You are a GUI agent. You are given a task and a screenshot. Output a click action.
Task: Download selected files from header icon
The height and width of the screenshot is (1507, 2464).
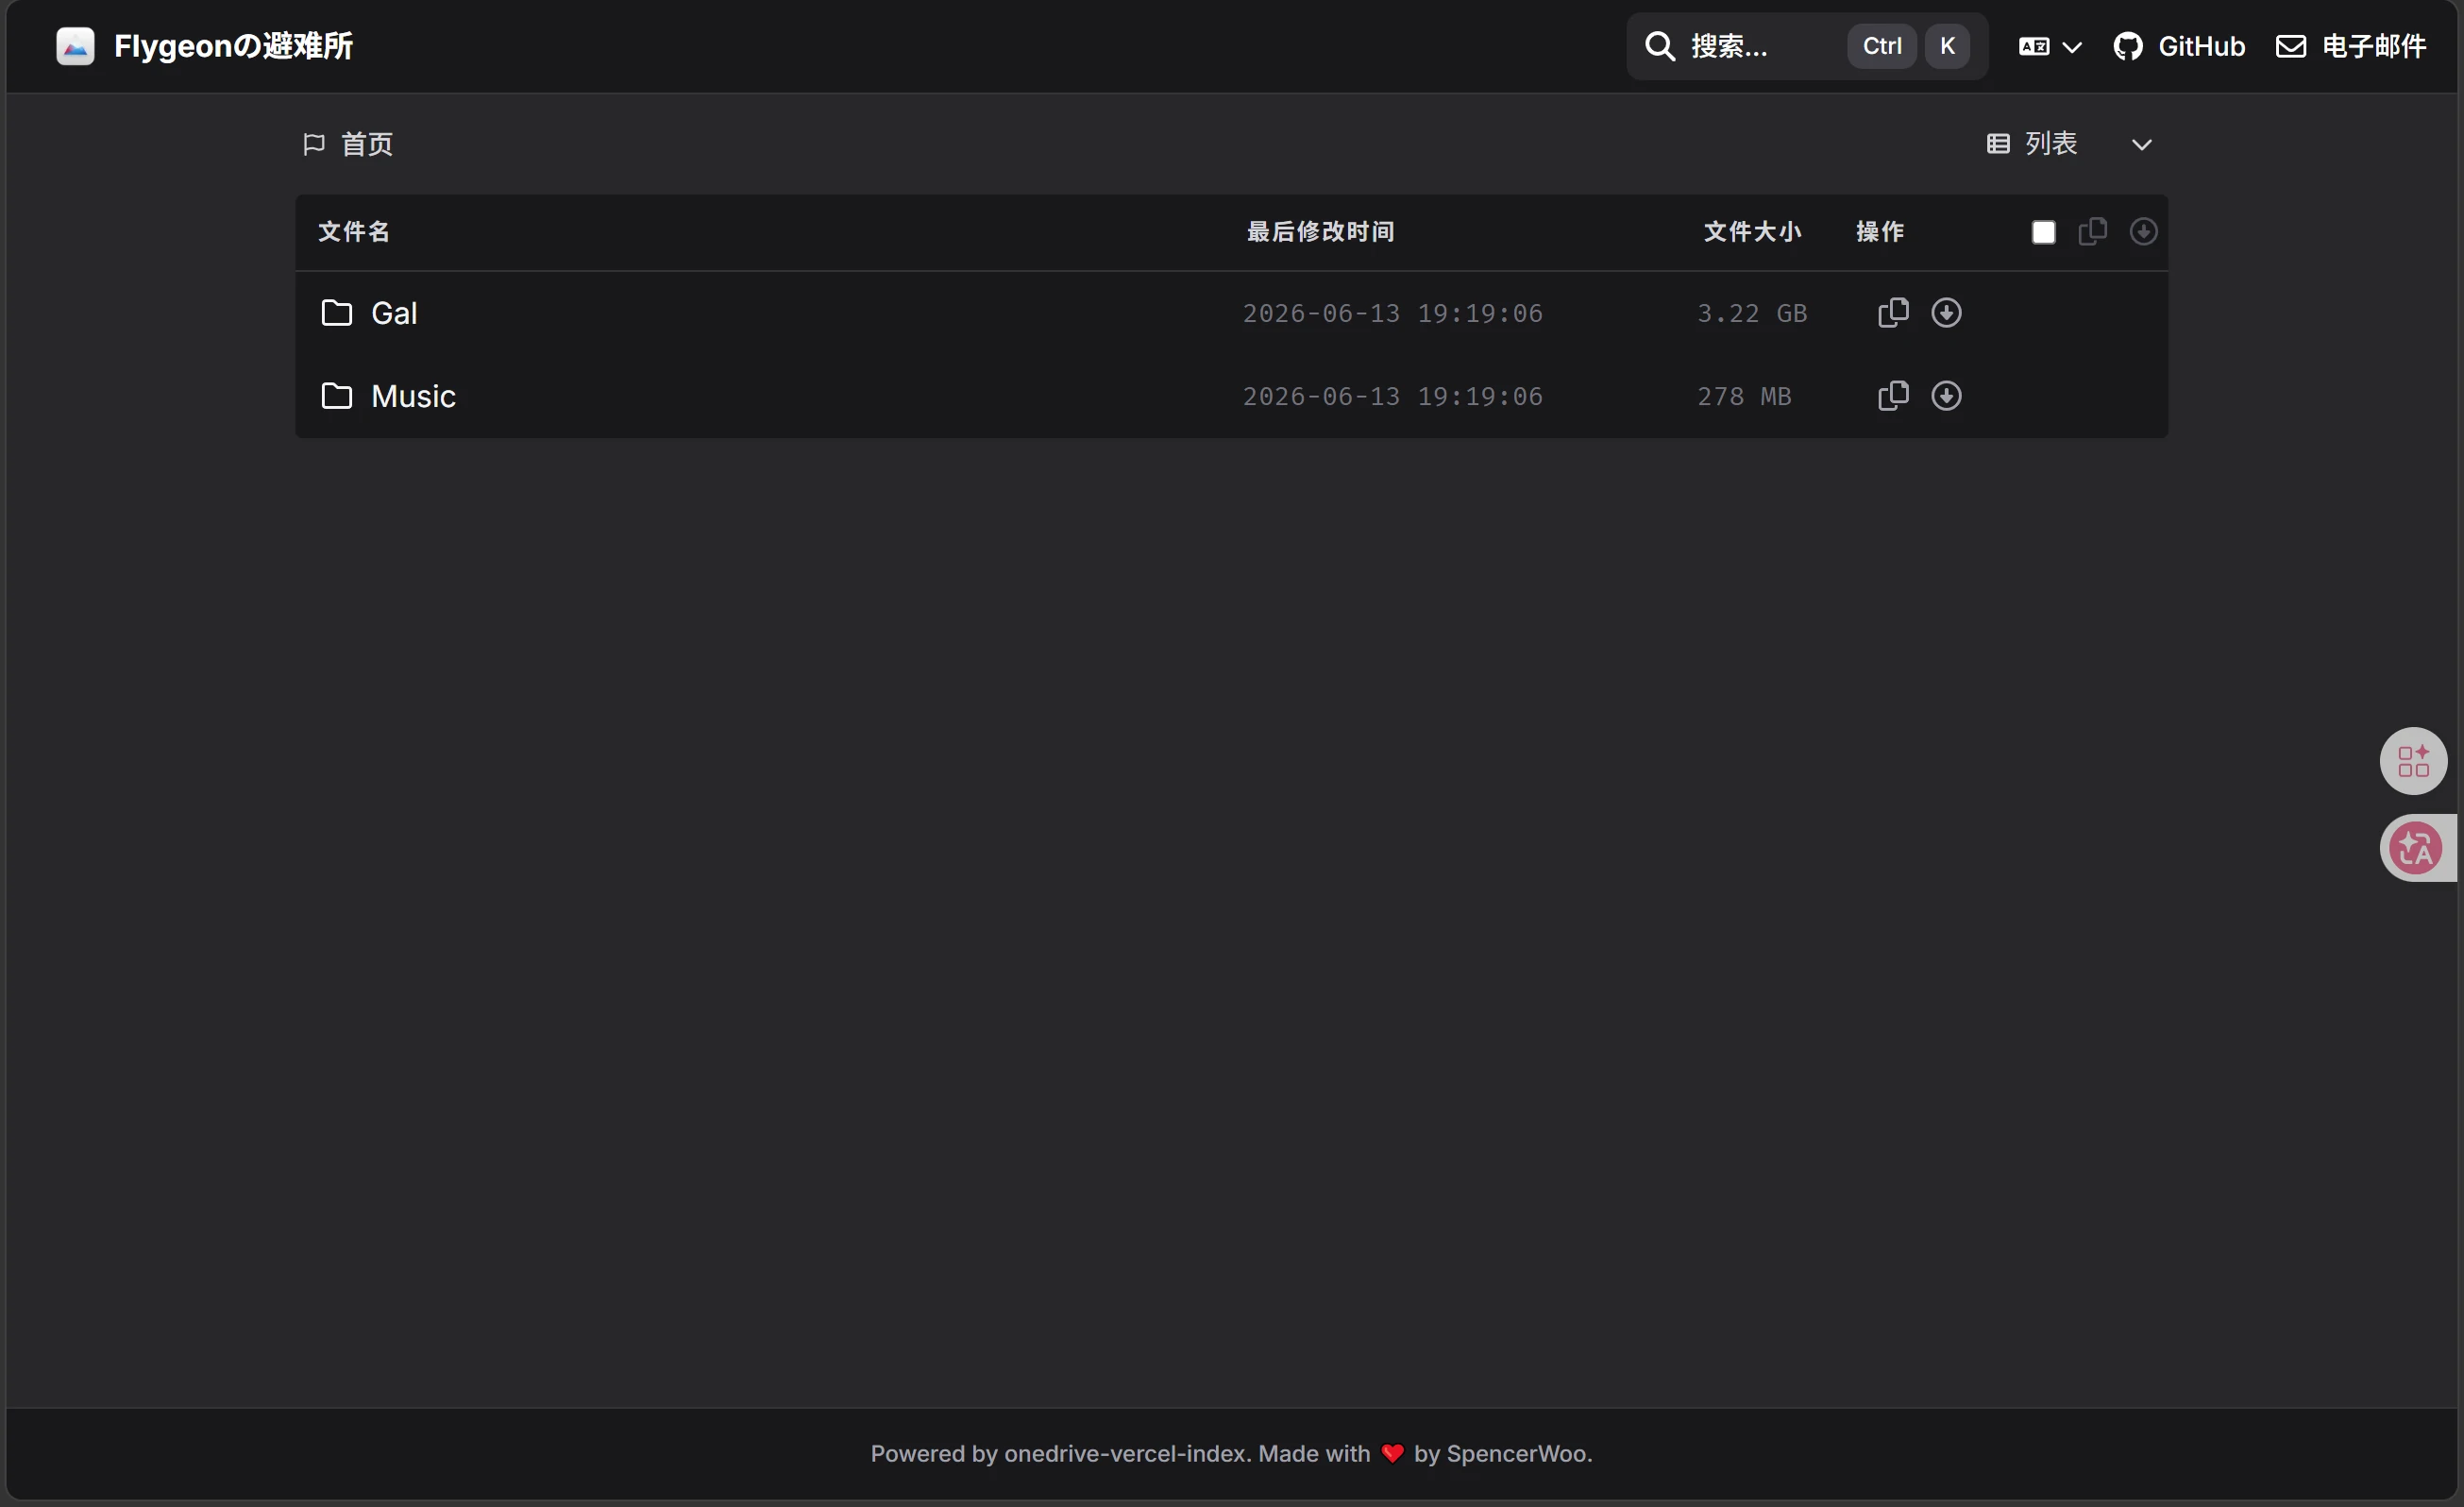(x=2142, y=232)
